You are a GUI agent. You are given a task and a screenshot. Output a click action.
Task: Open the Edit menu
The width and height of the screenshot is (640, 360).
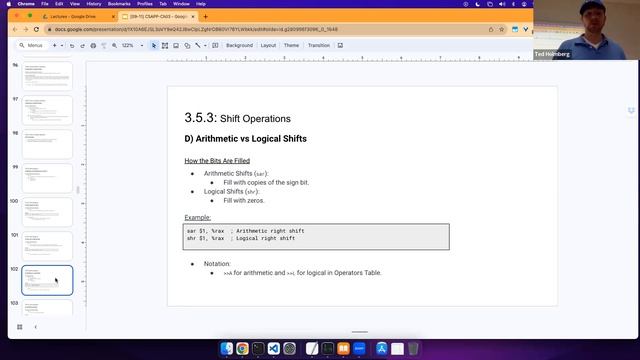59,4
